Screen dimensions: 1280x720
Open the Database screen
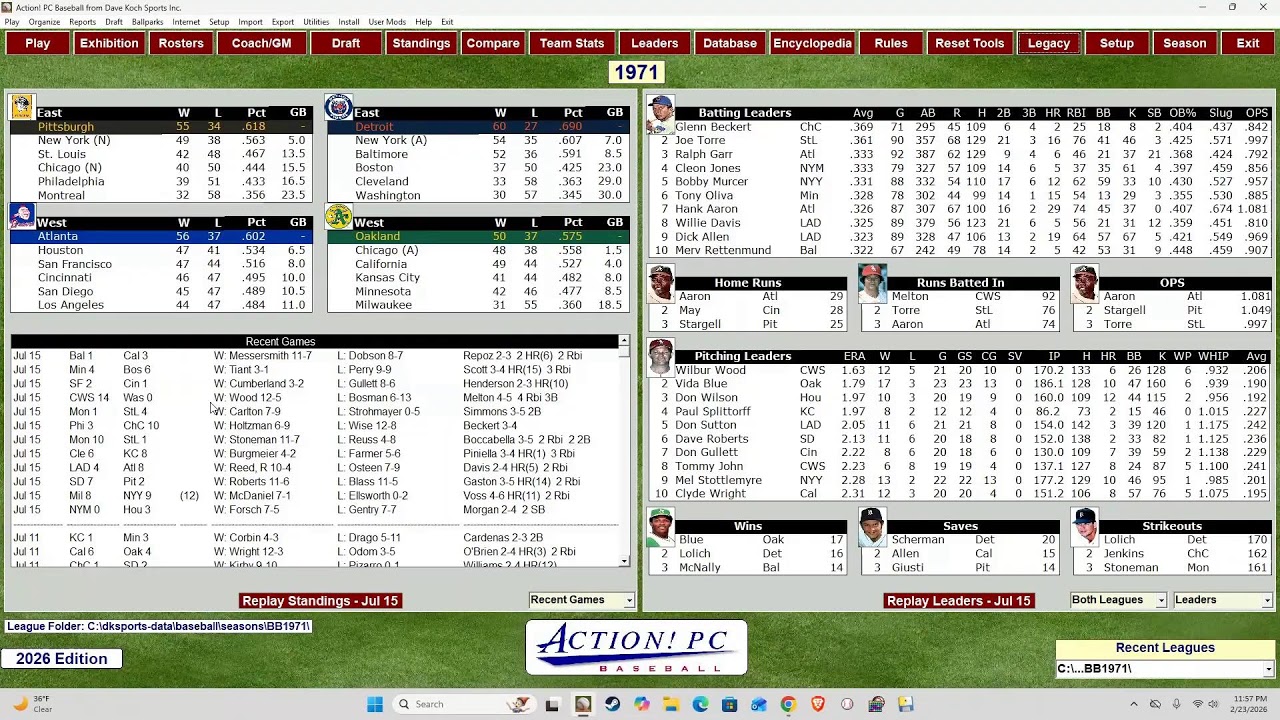pyautogui.click(x=730, y=43)
